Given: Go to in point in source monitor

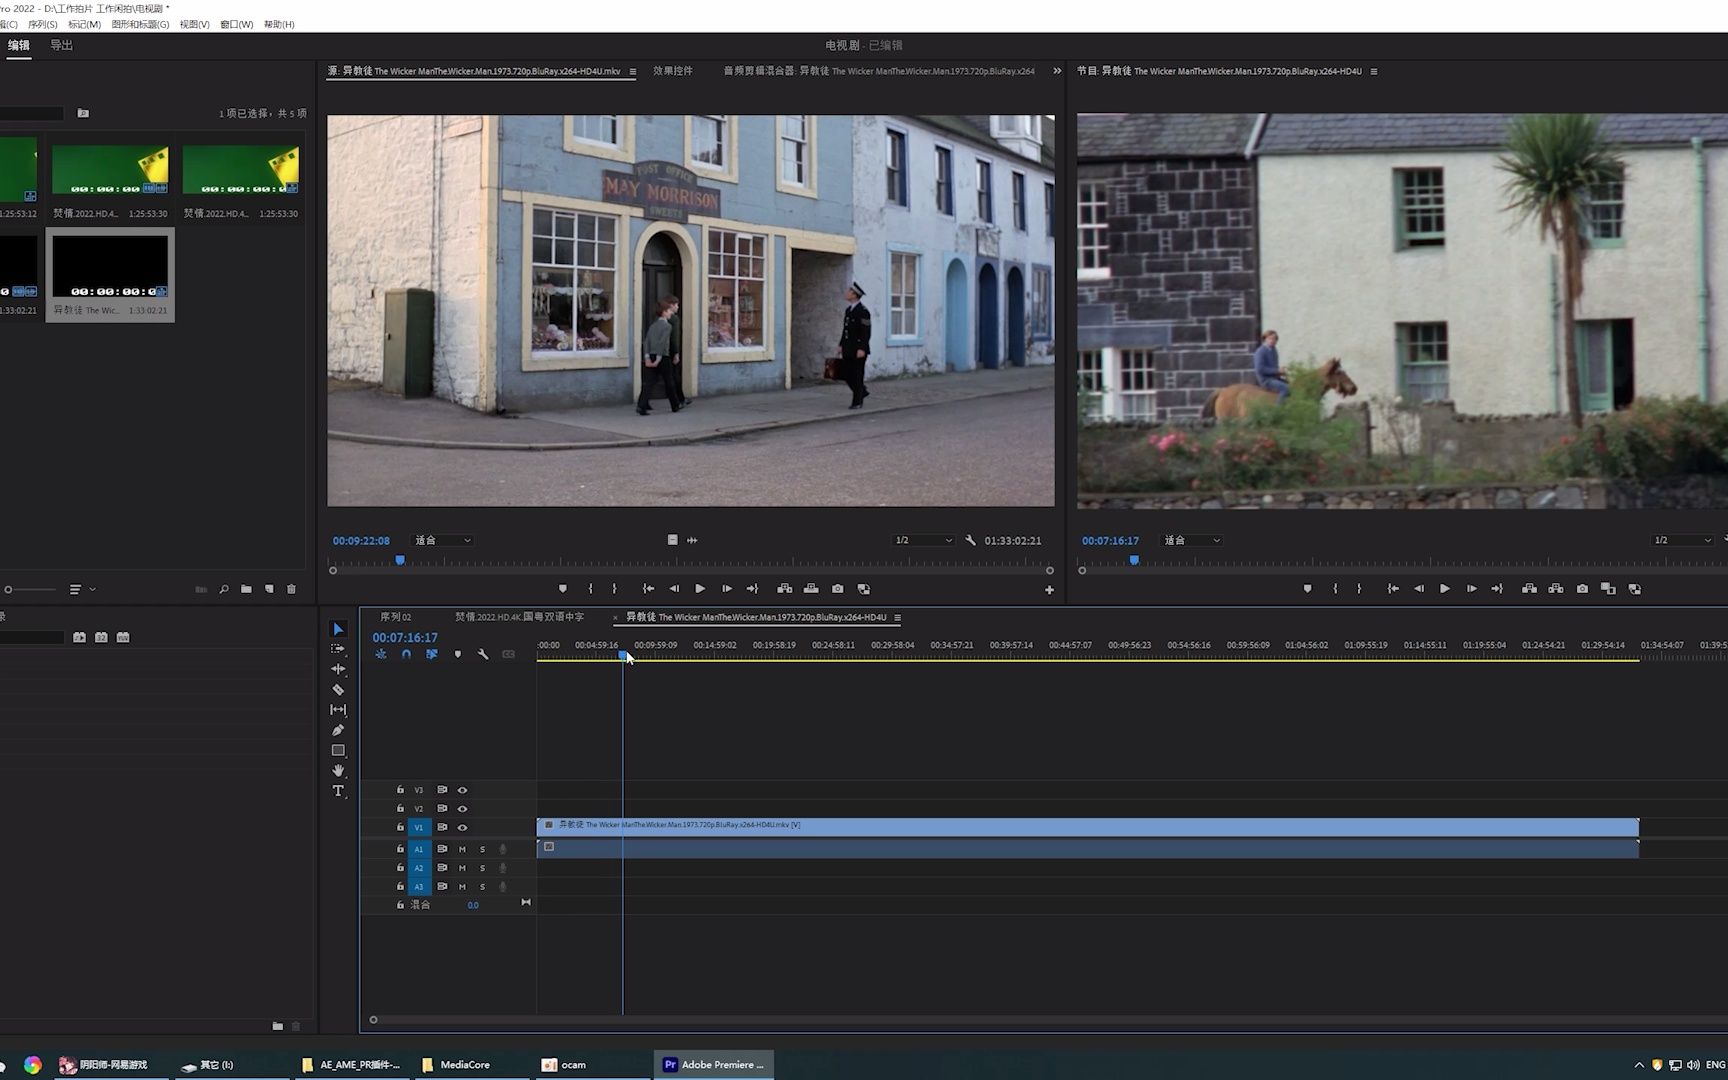Looking at the screenshot, I should click(648, 589).
